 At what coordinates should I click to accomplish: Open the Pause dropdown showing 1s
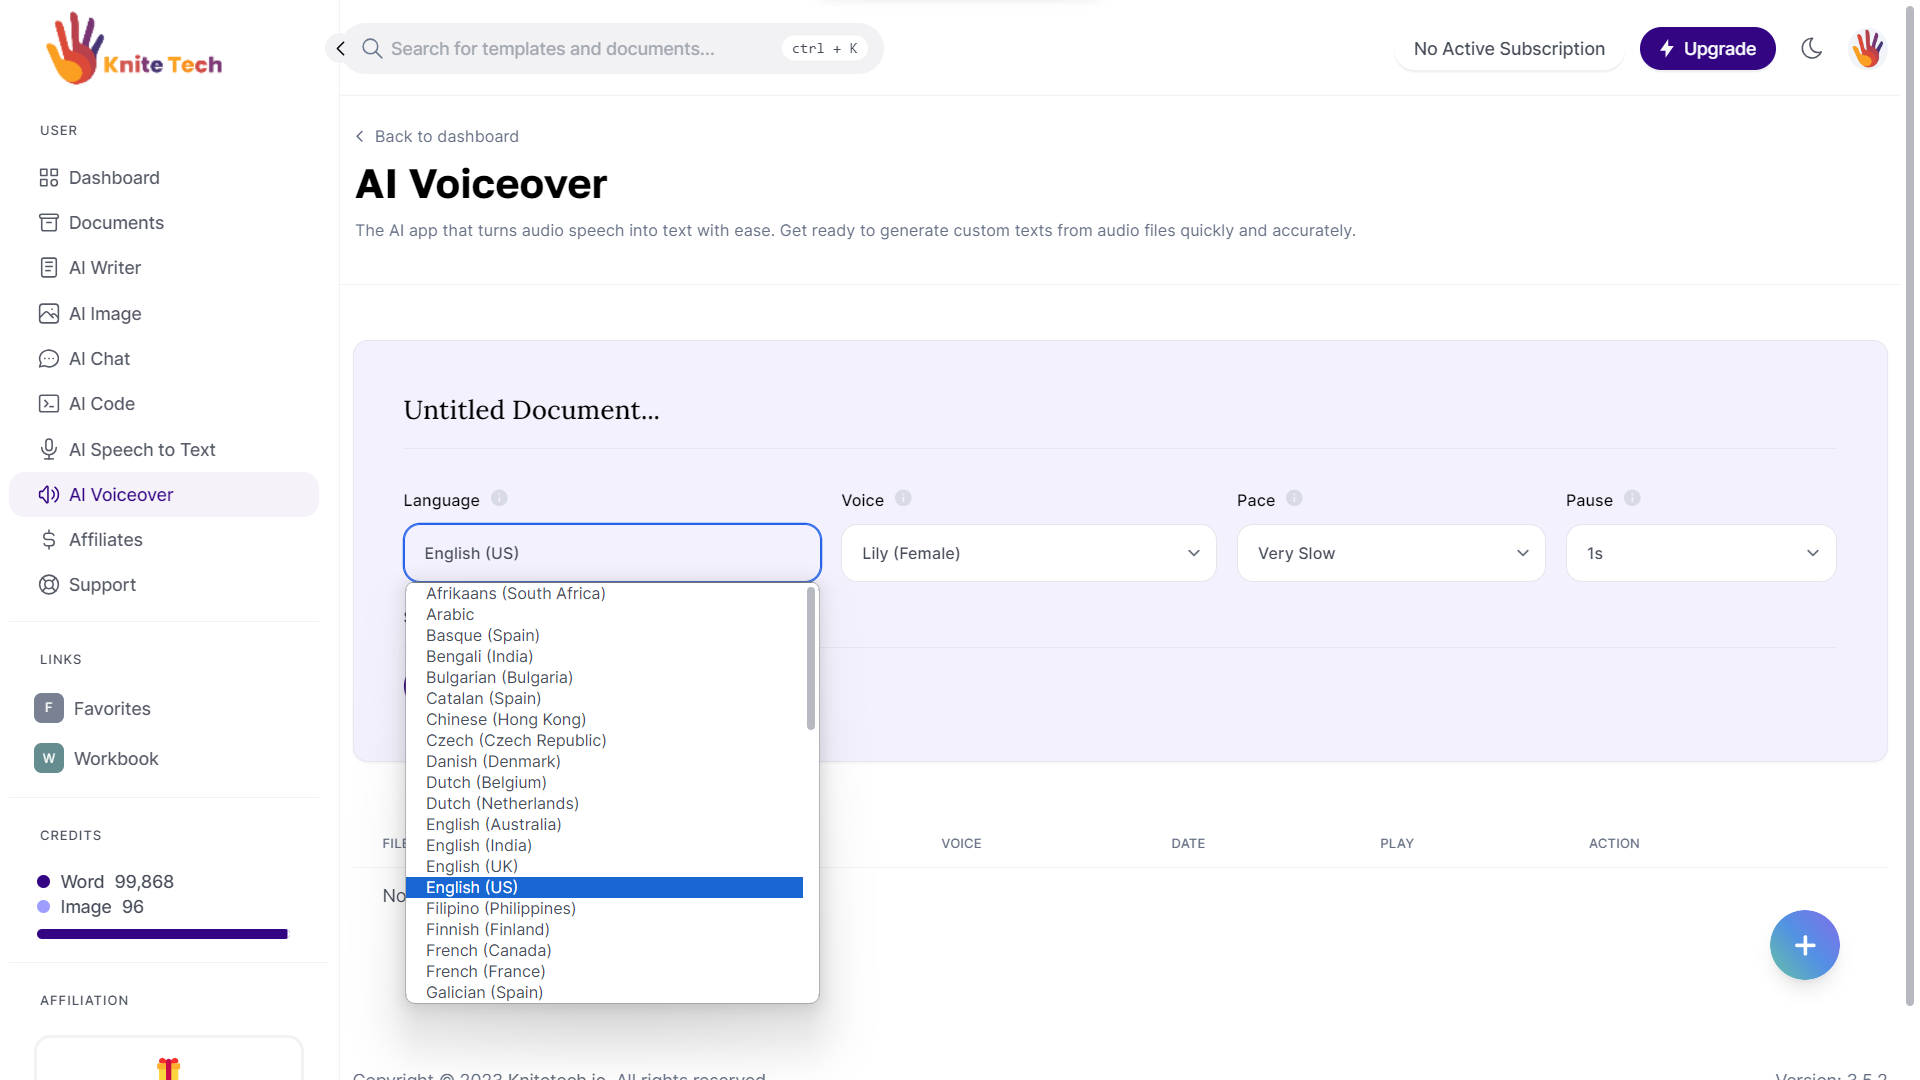click(x=1700, y=553)
